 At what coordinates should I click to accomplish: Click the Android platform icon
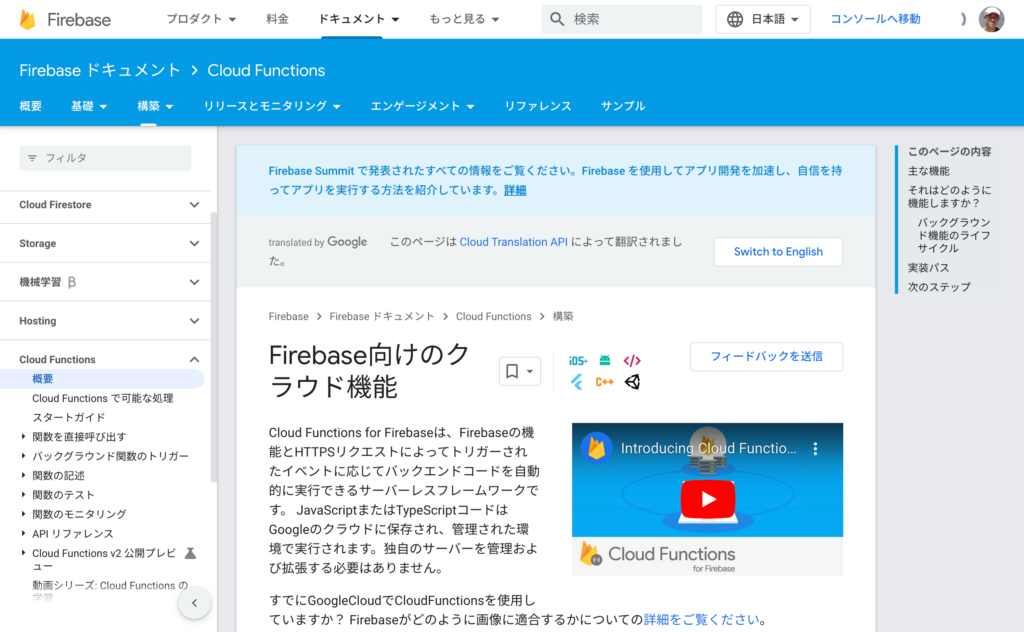(605, 361)
